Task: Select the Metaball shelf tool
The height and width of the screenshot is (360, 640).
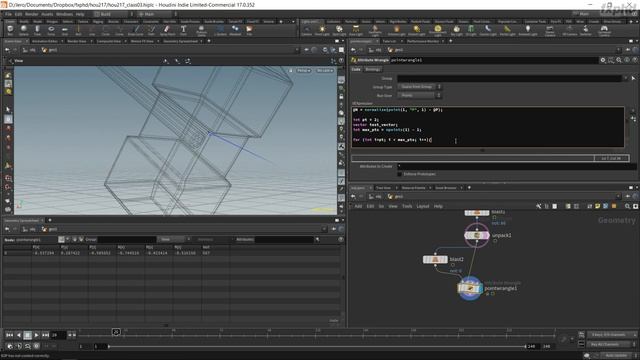Action: pos(235,30)
